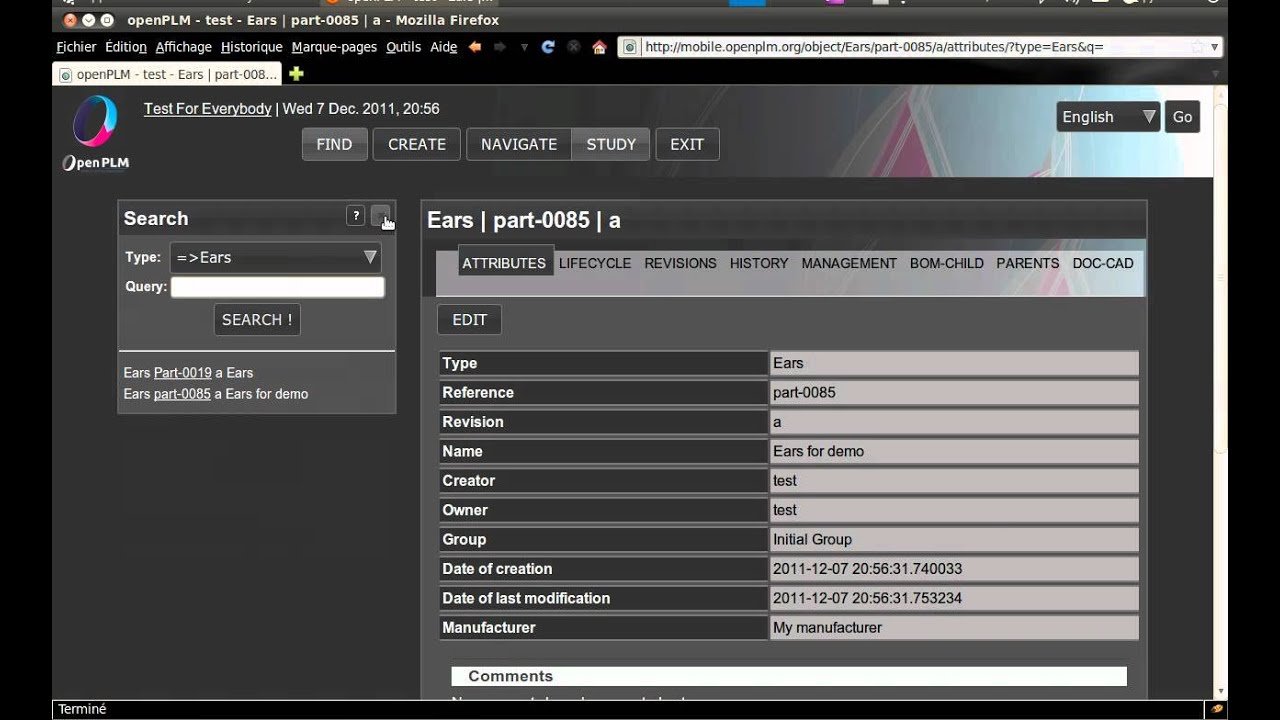Reload the page with the refresh icon

click(x=548, y=47)
